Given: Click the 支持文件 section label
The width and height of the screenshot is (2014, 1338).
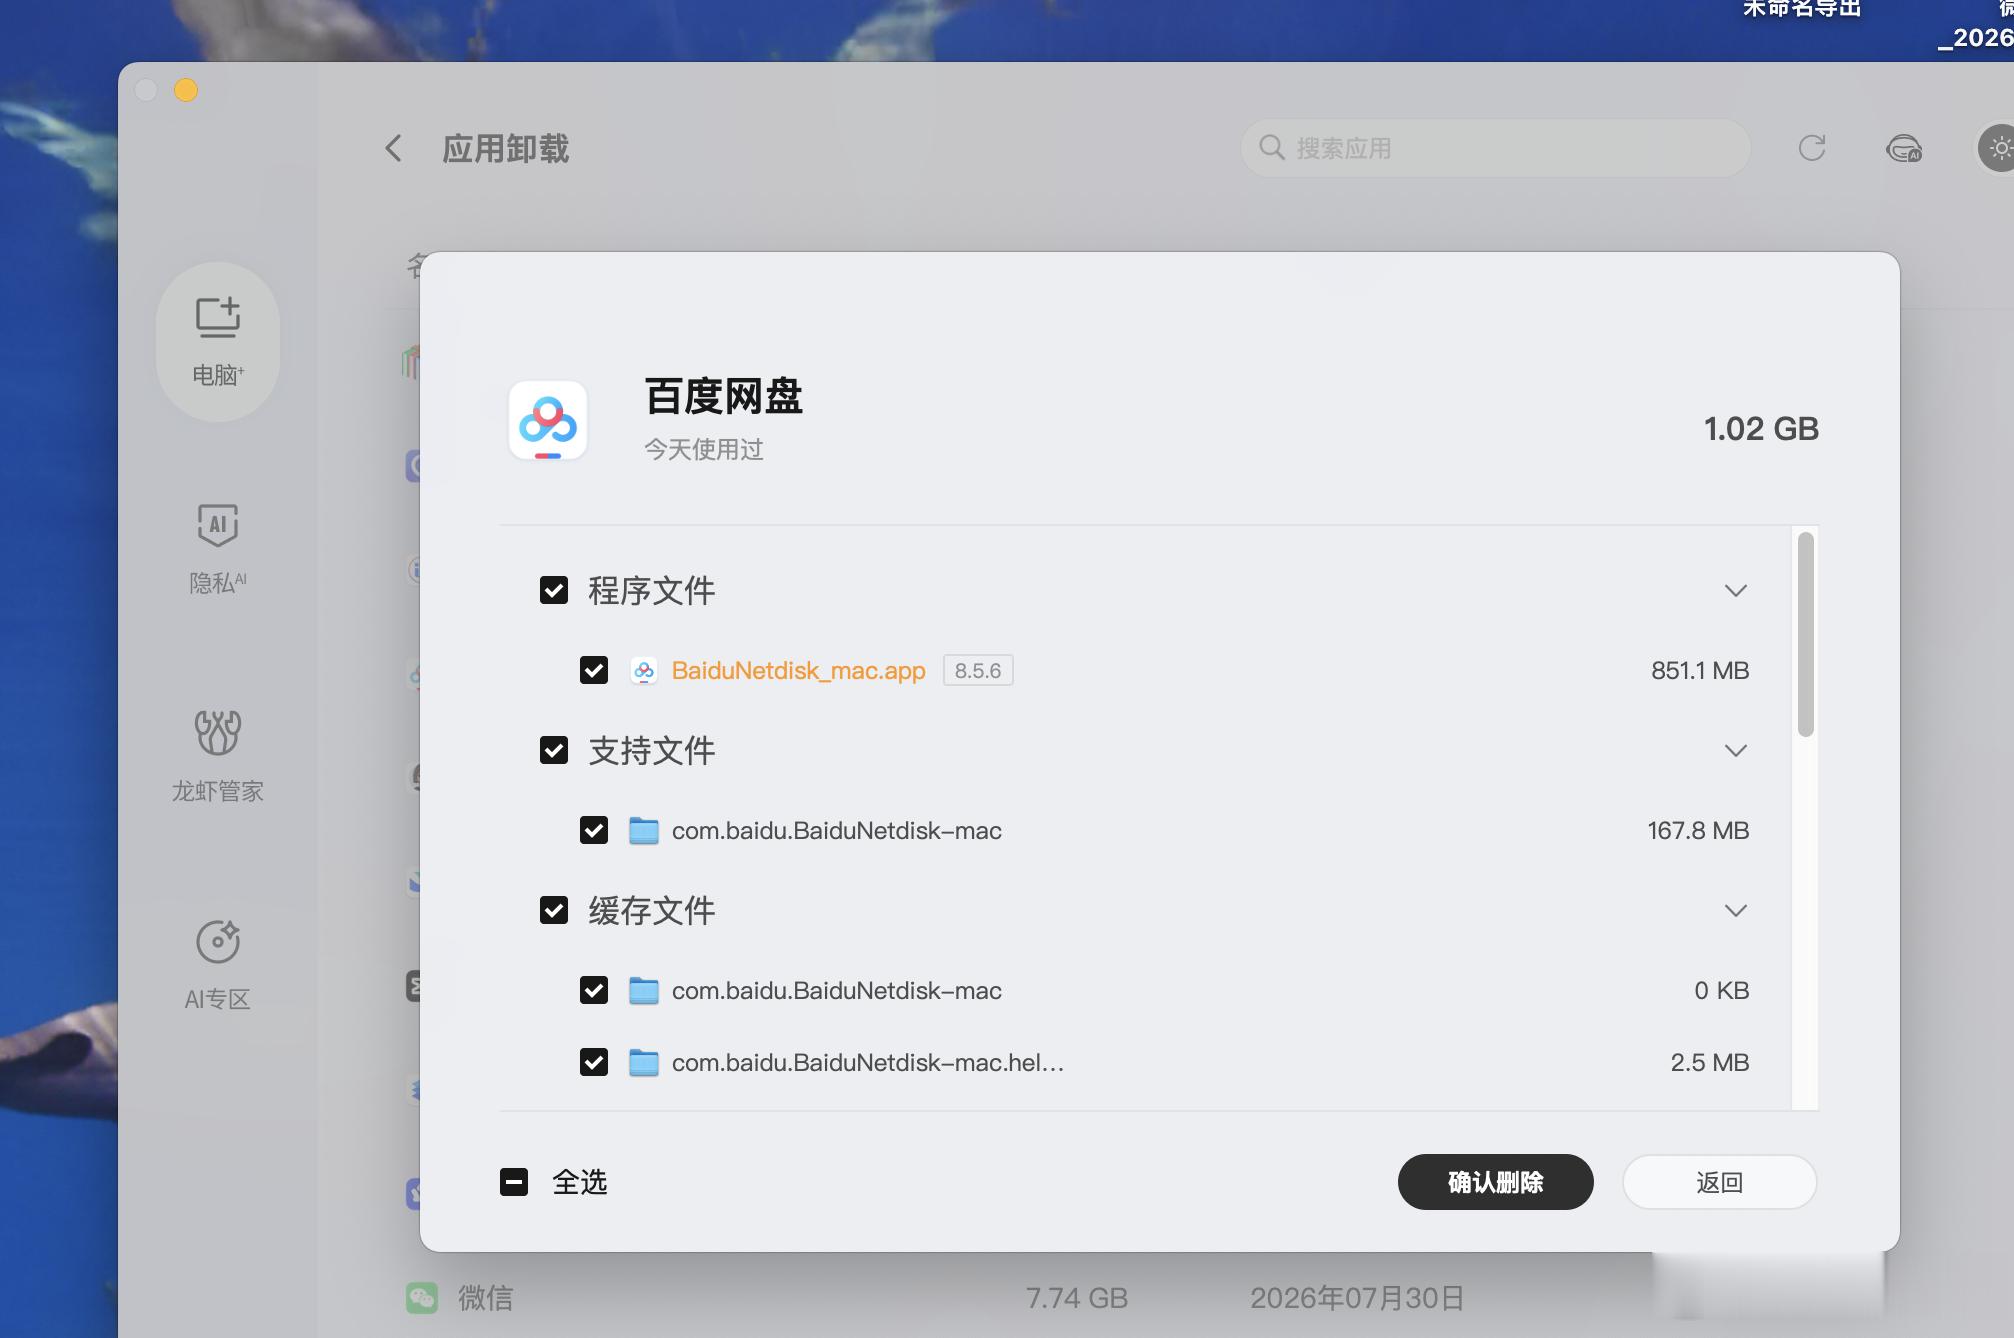Looking at the screenshot, I should [x=652, y=750].
